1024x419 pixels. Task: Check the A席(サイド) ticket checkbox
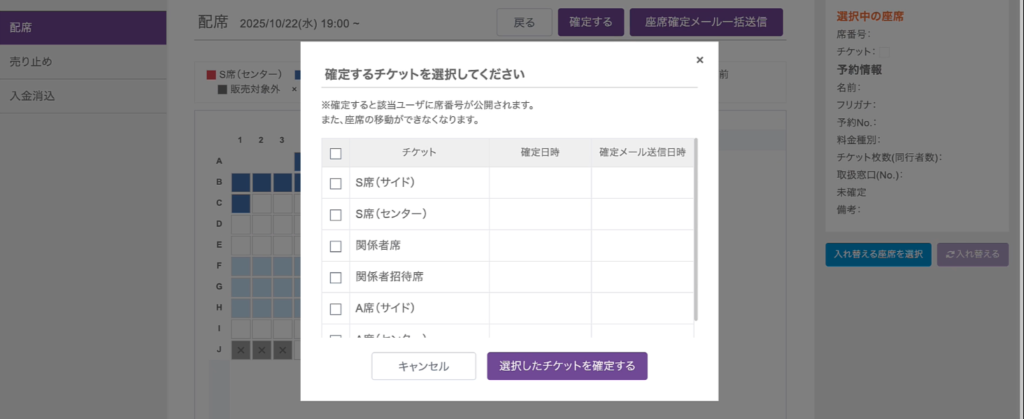tap(336, 308)
